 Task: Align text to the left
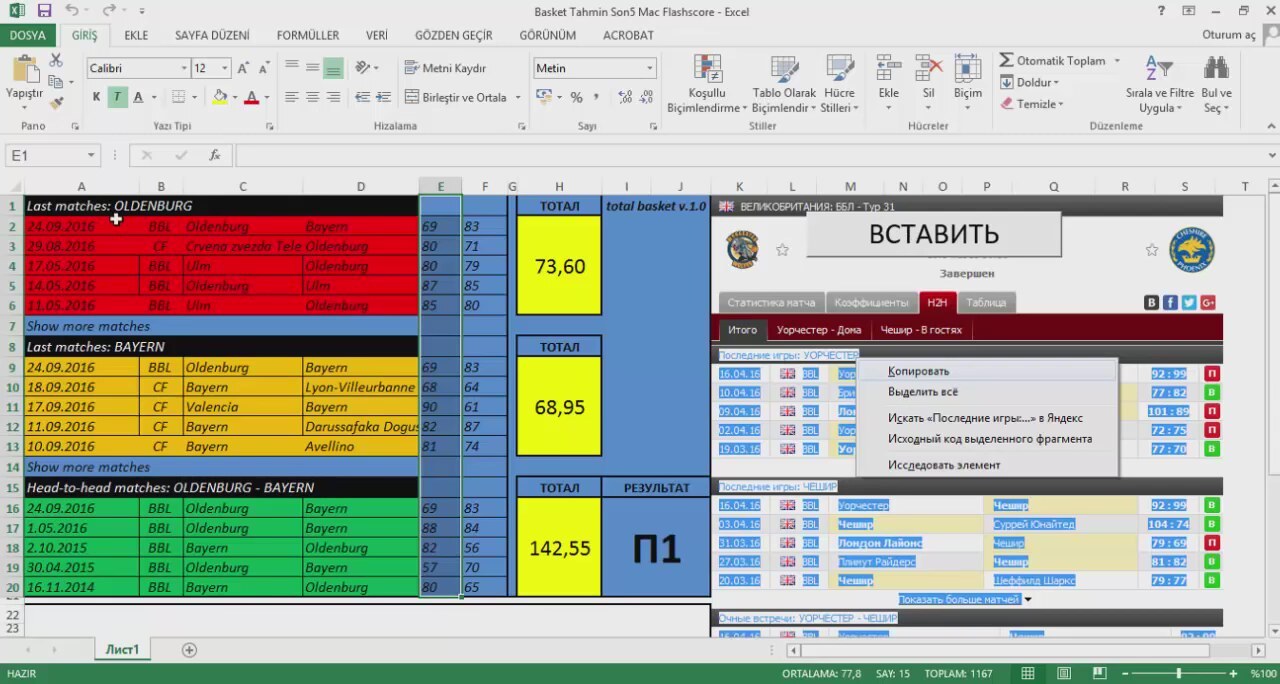coord(292,97)
